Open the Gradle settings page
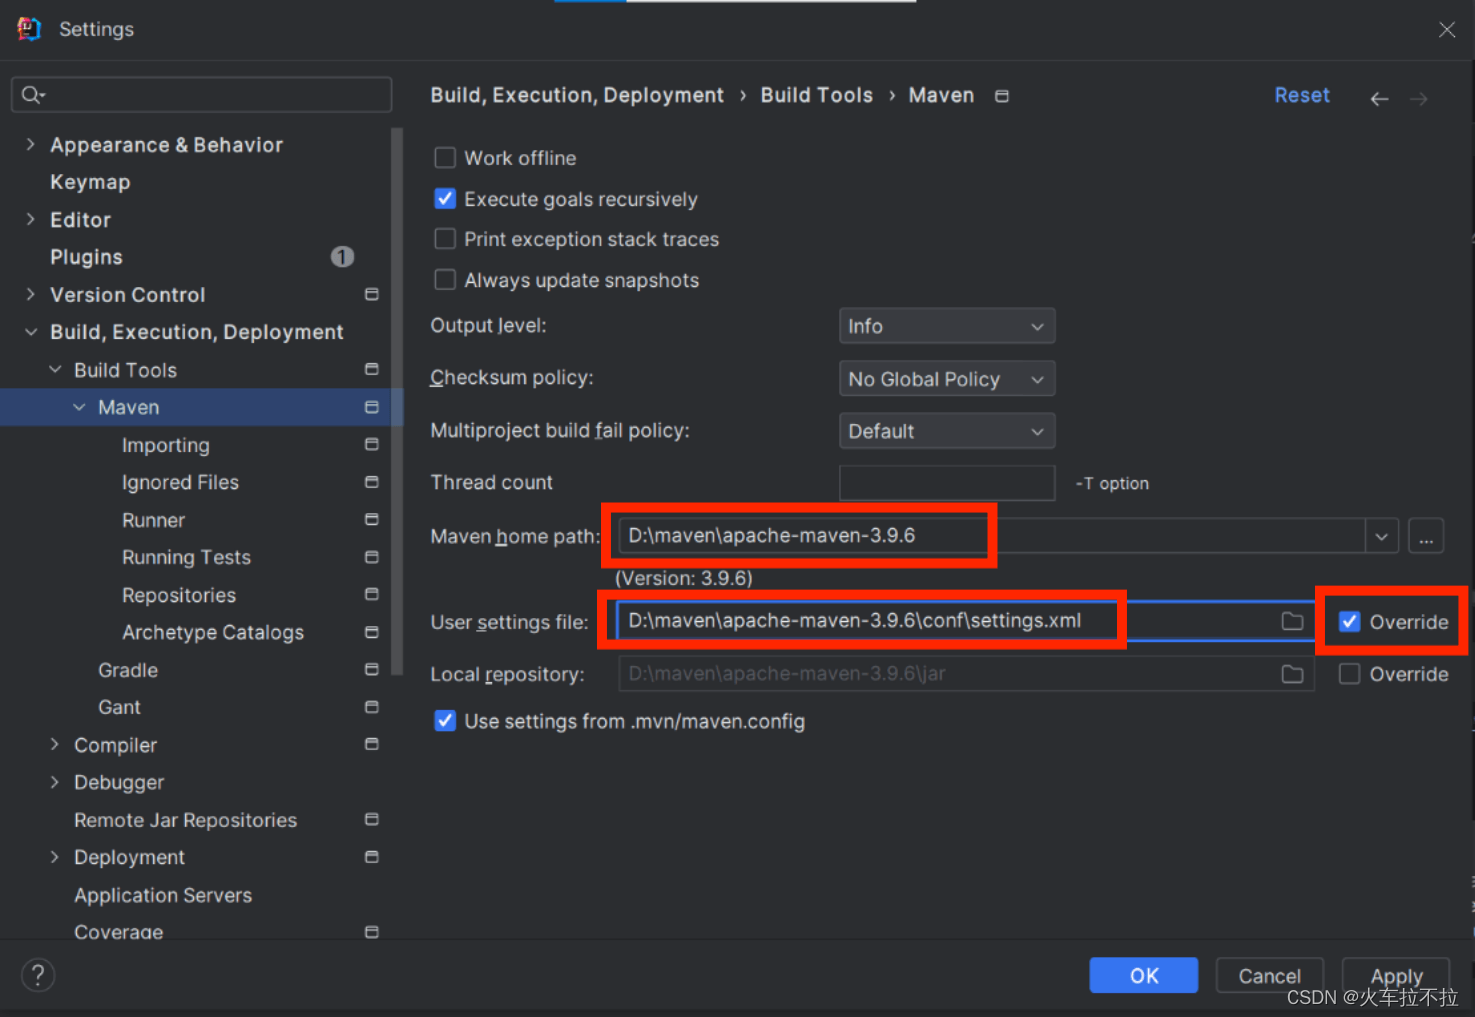The height and width of the screenshot is (1017, 1475). (128, 670)
